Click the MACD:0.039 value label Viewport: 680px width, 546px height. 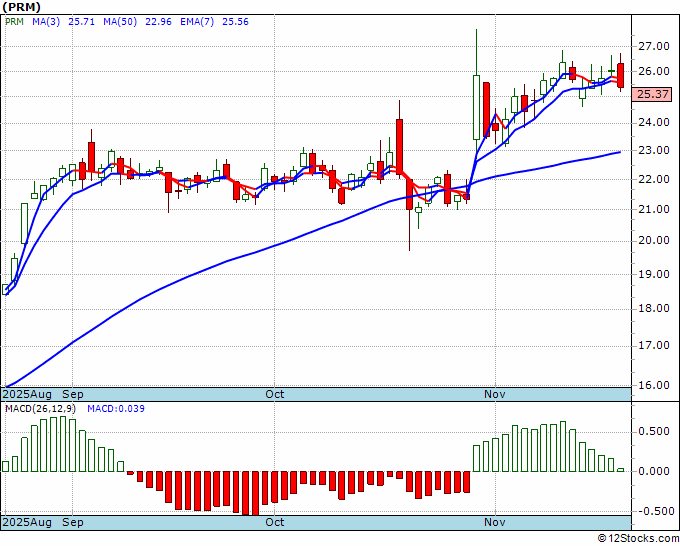116,409
